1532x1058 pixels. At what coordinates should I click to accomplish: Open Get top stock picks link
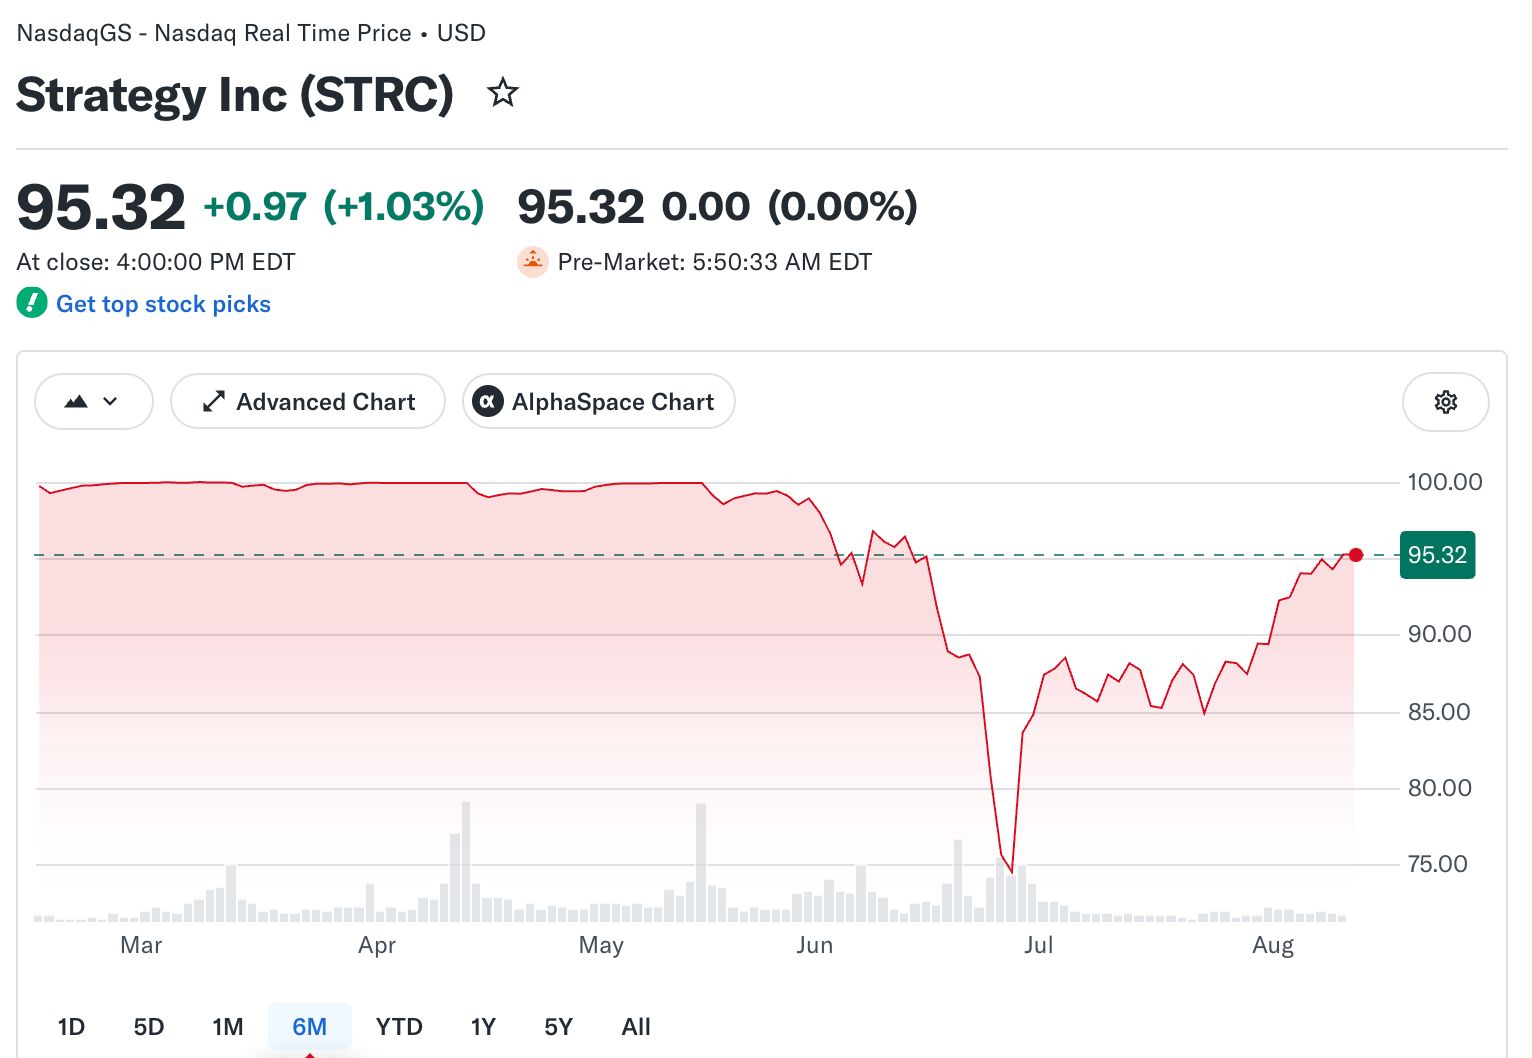[163, 304]
